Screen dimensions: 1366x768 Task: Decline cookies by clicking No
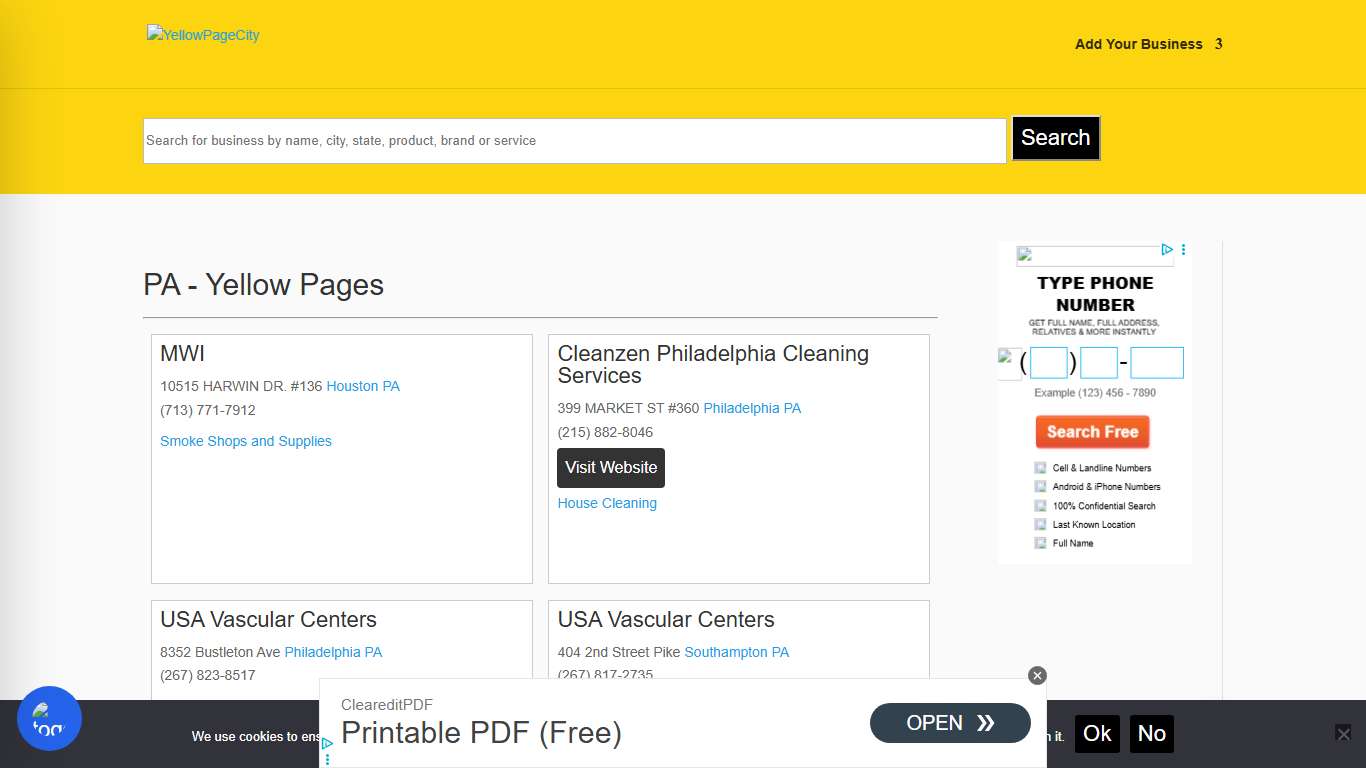[x=1151, y=734]
